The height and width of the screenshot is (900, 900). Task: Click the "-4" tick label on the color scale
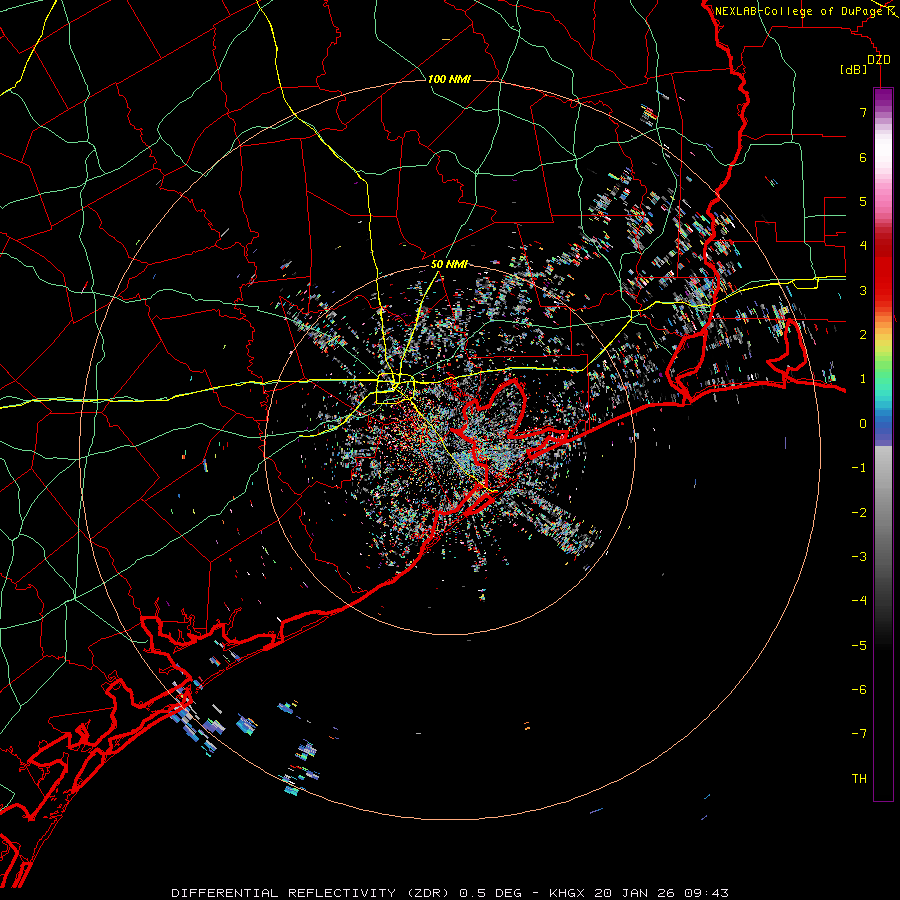coord(859,601)
